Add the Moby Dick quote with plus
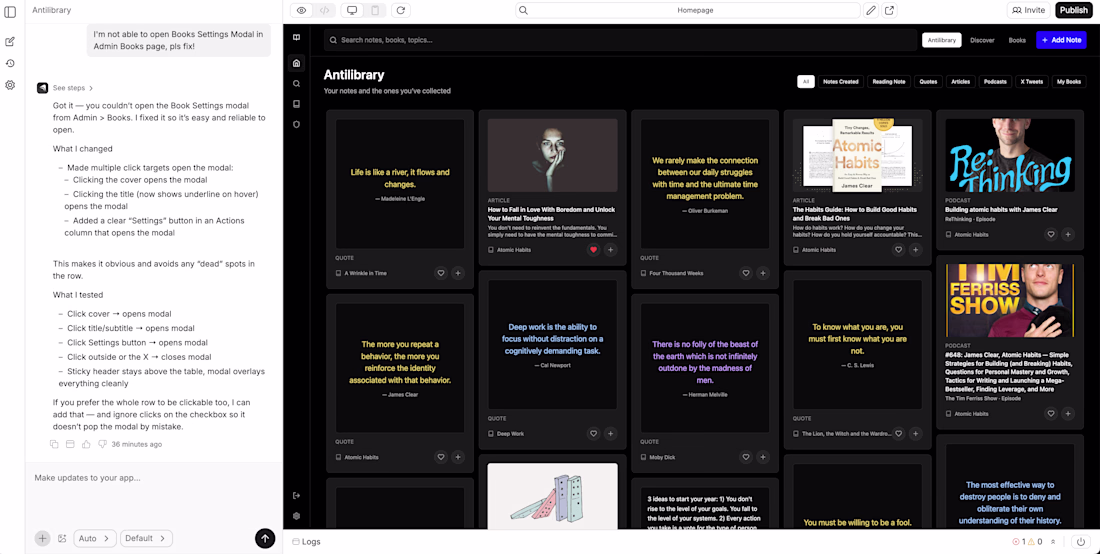This screenshot has height=554, width=1100. tap(763, 457)
